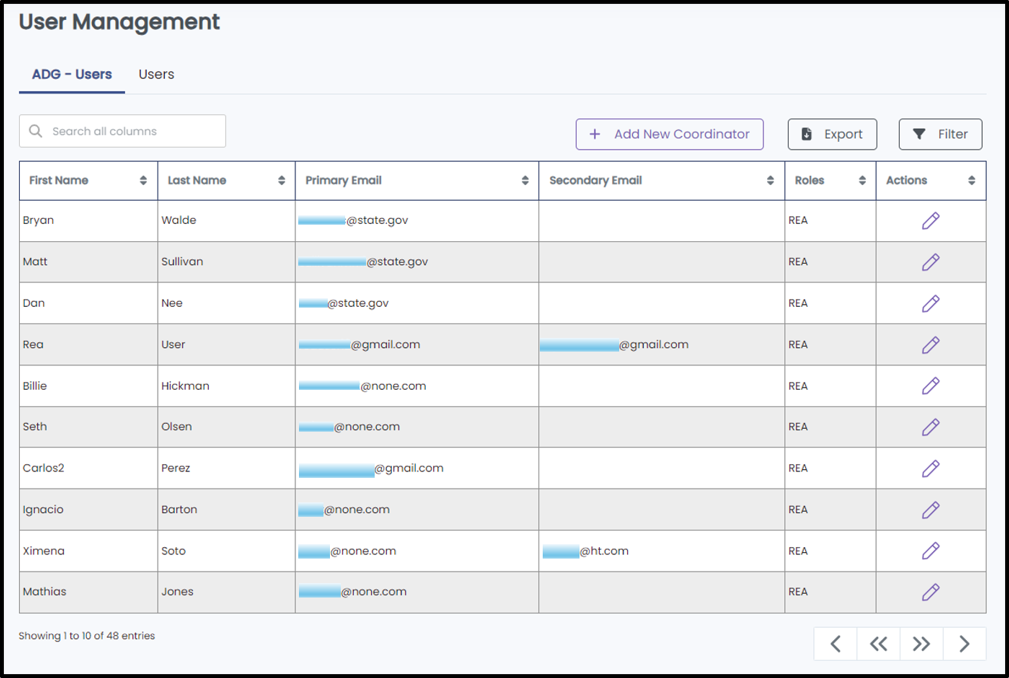Screen dimensions: 1009x678
Task: Click REA role in Barton row
Action: click(x=798, y=509)
